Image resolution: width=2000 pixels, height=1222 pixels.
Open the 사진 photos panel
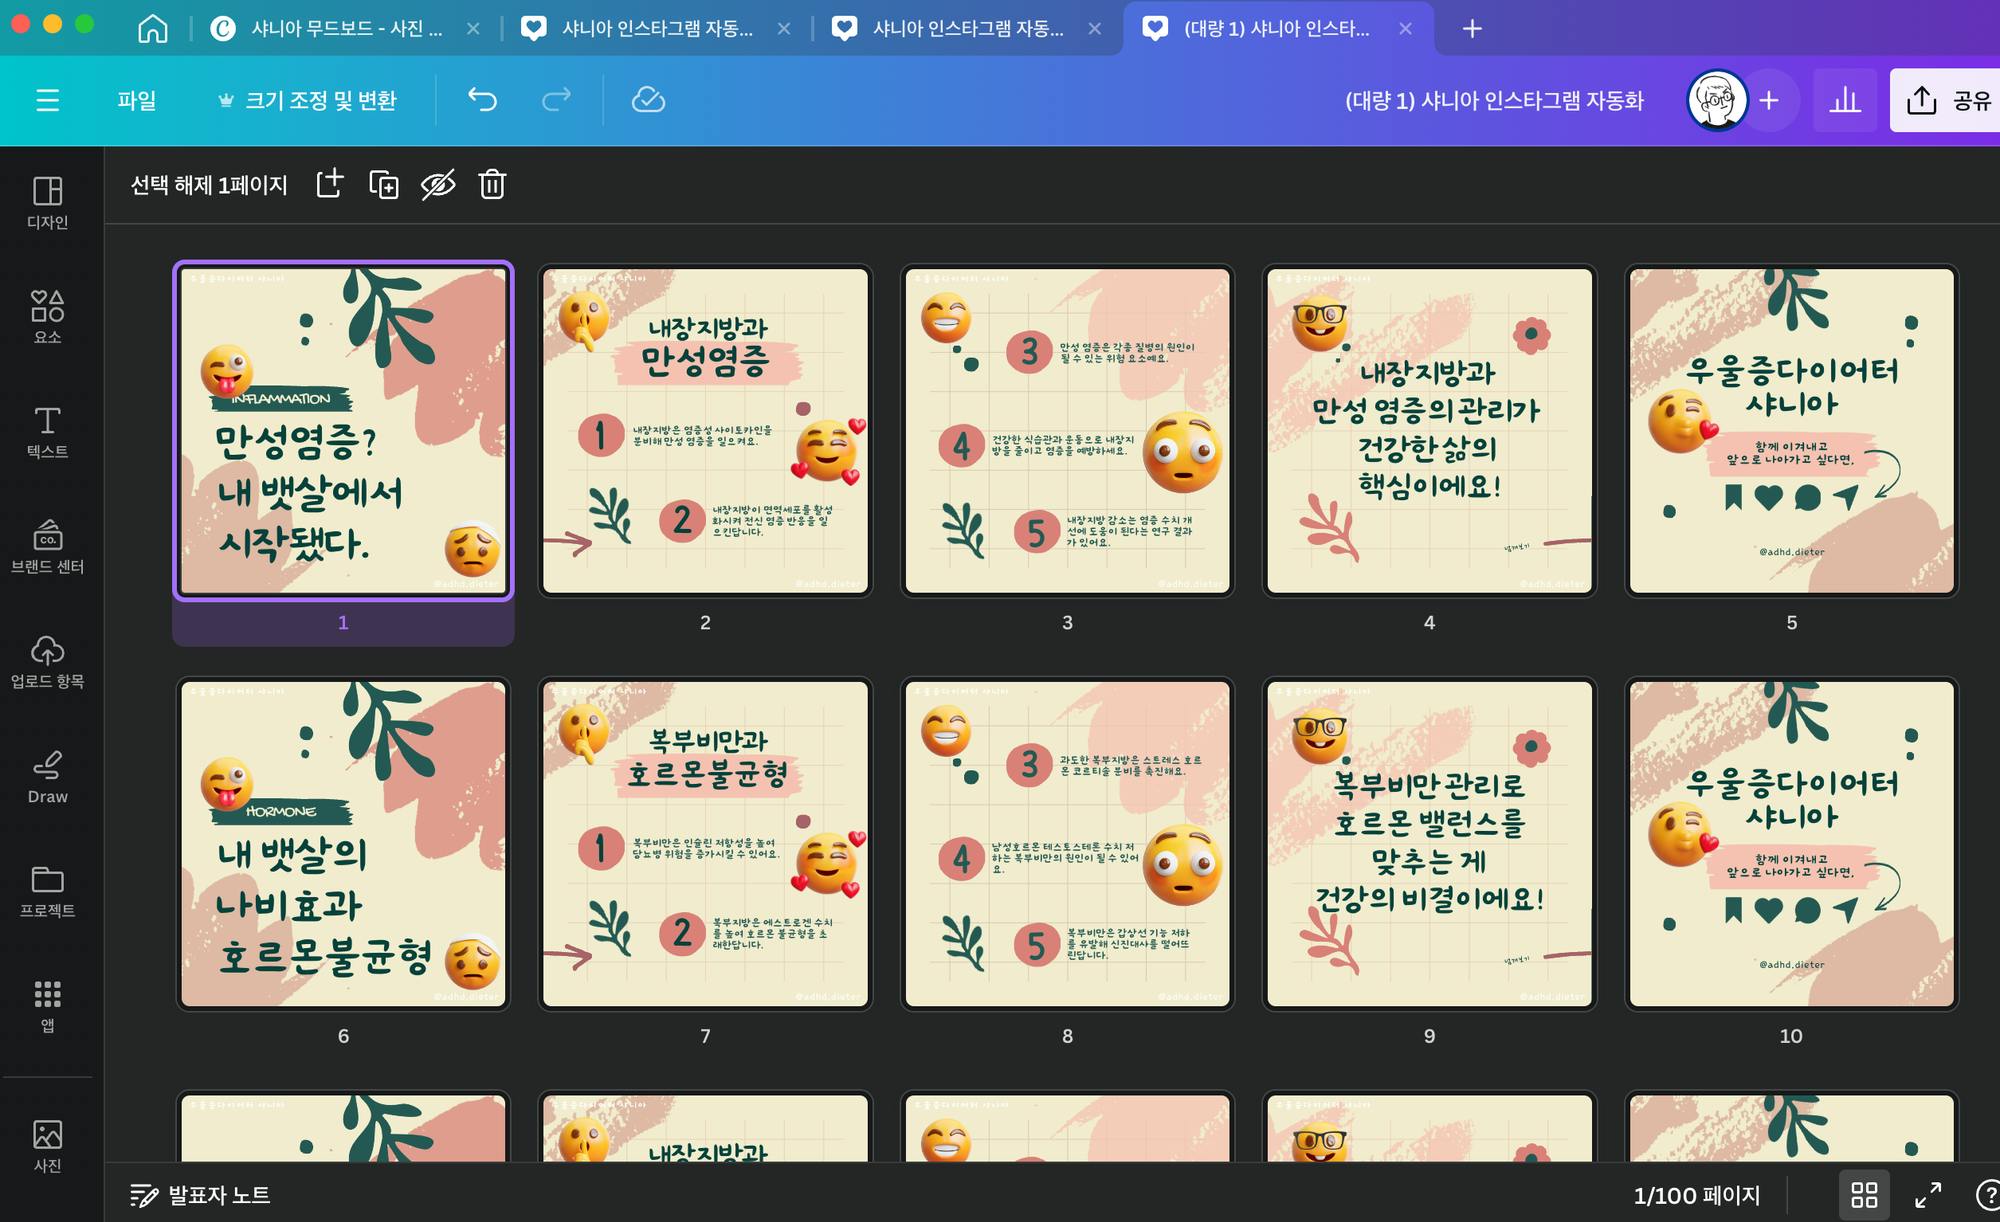pos(47,1146)
